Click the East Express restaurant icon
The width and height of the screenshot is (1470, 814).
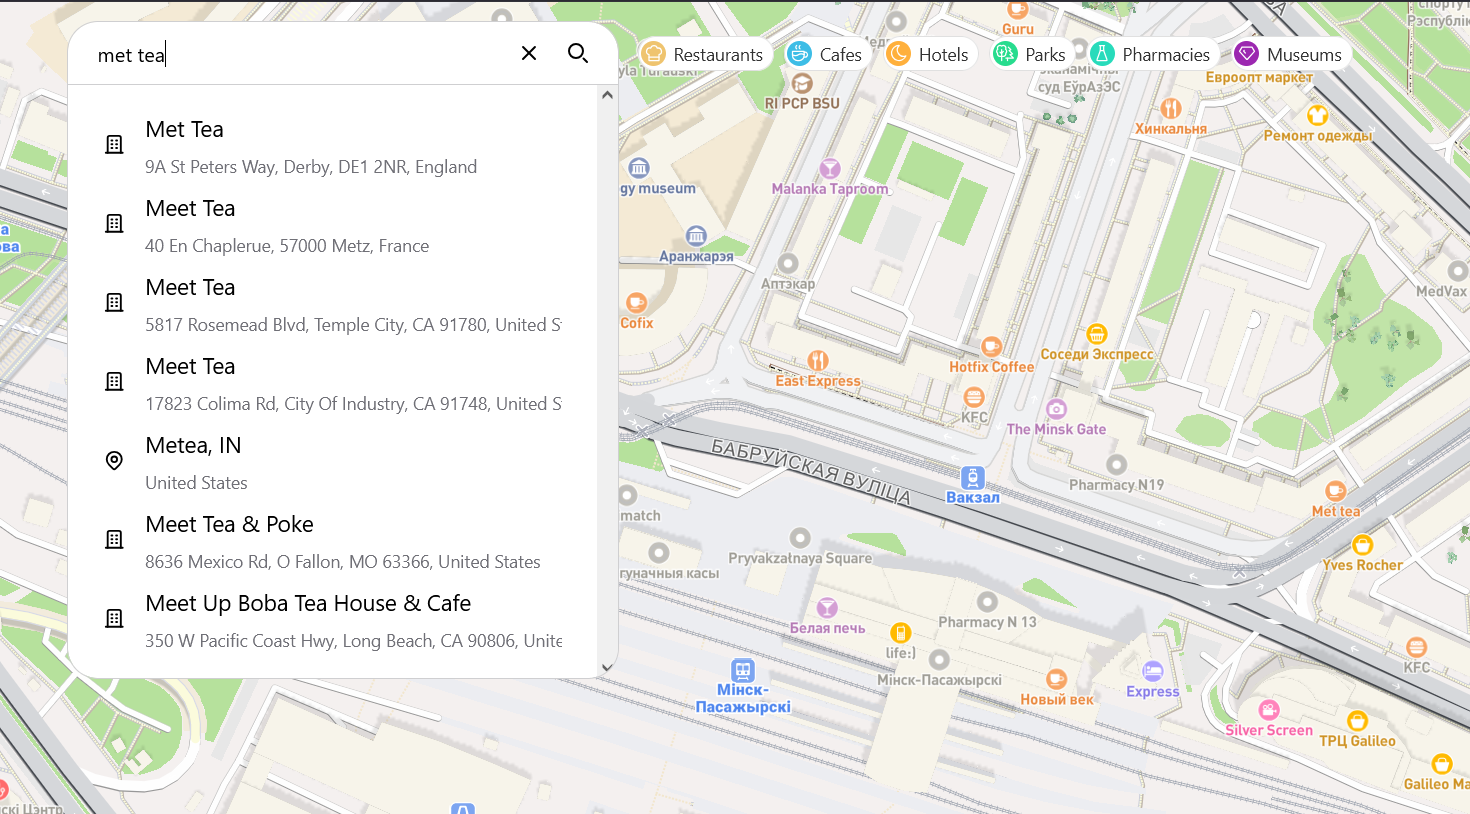(818, 361)
